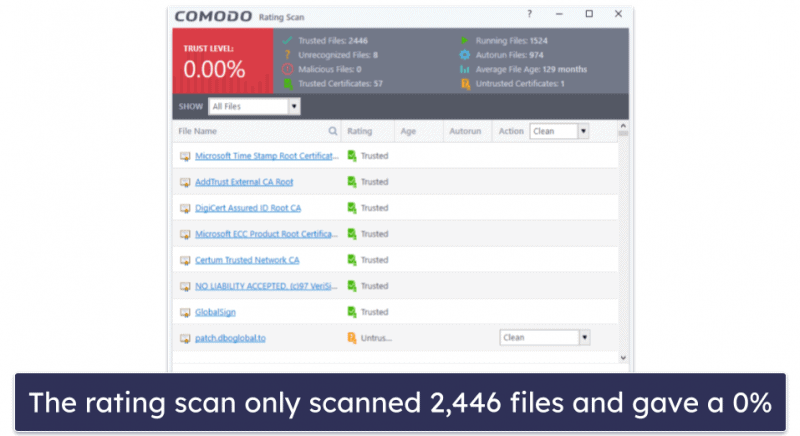This screenshot has height=436, width=800.
Task: Click certificate icon beside Microsoft ECC Product Root
Action: click(185, 234)
